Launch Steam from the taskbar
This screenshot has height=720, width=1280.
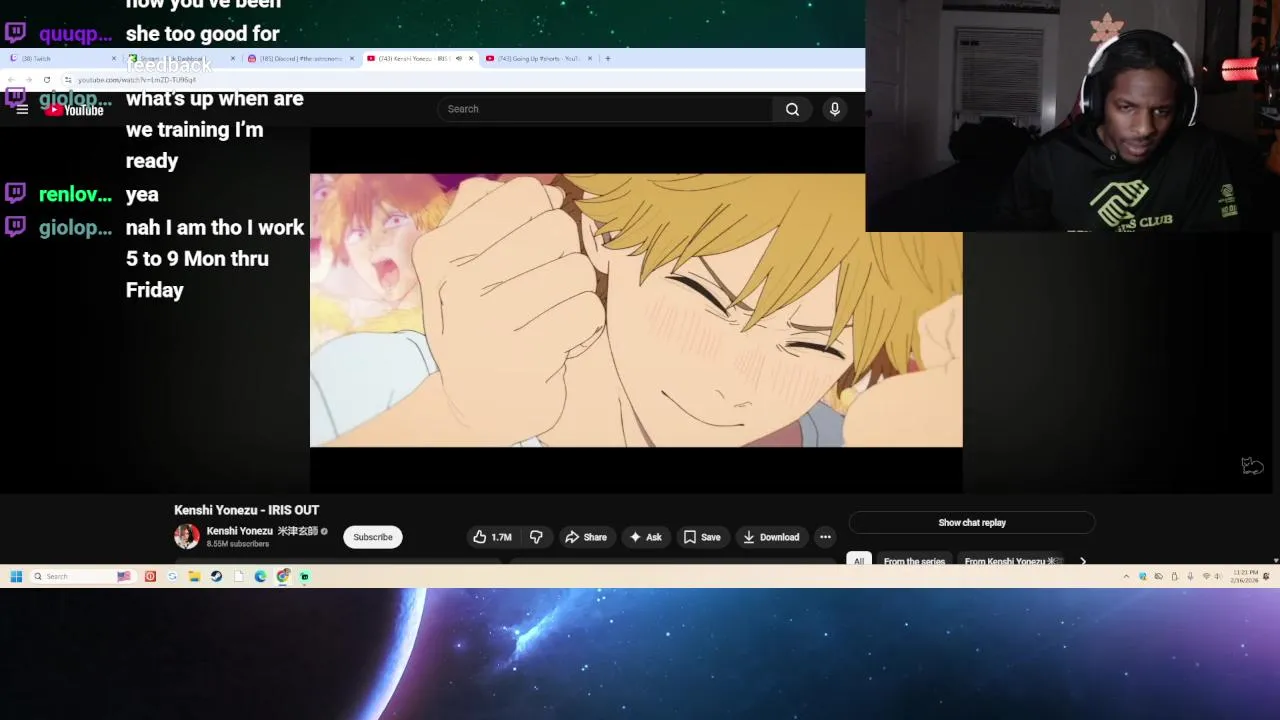point(216,576)
